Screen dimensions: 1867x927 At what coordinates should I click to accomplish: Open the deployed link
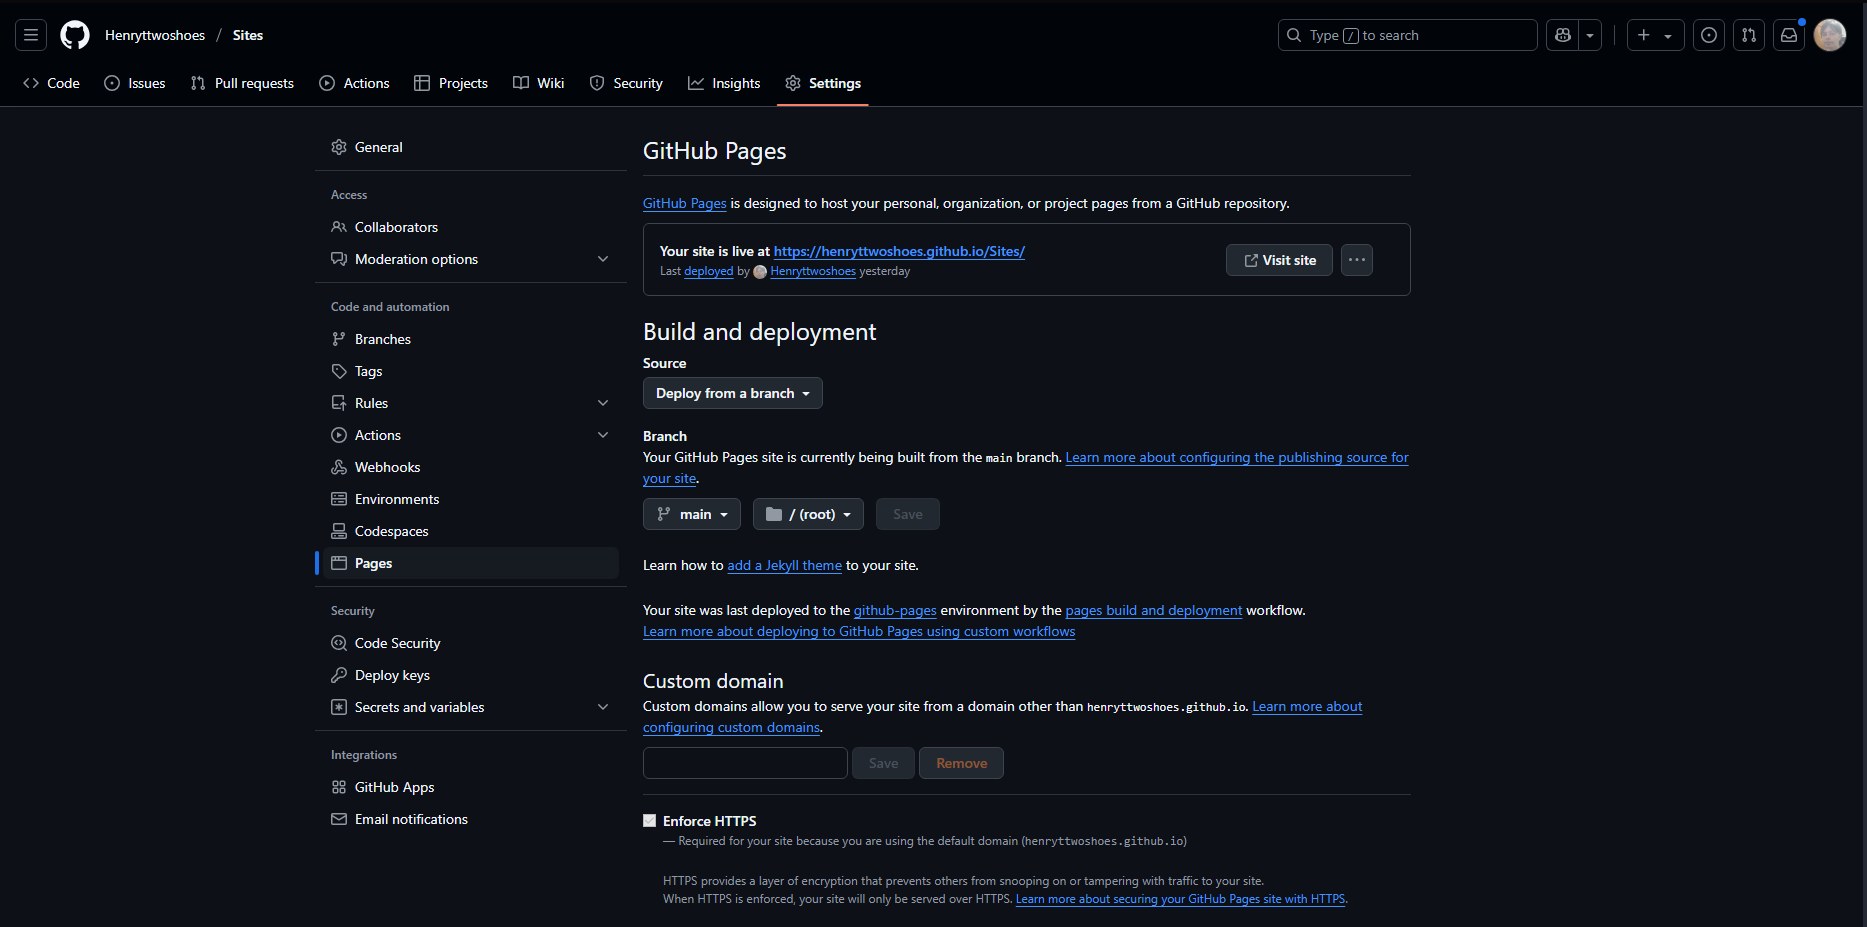(709, 271)
